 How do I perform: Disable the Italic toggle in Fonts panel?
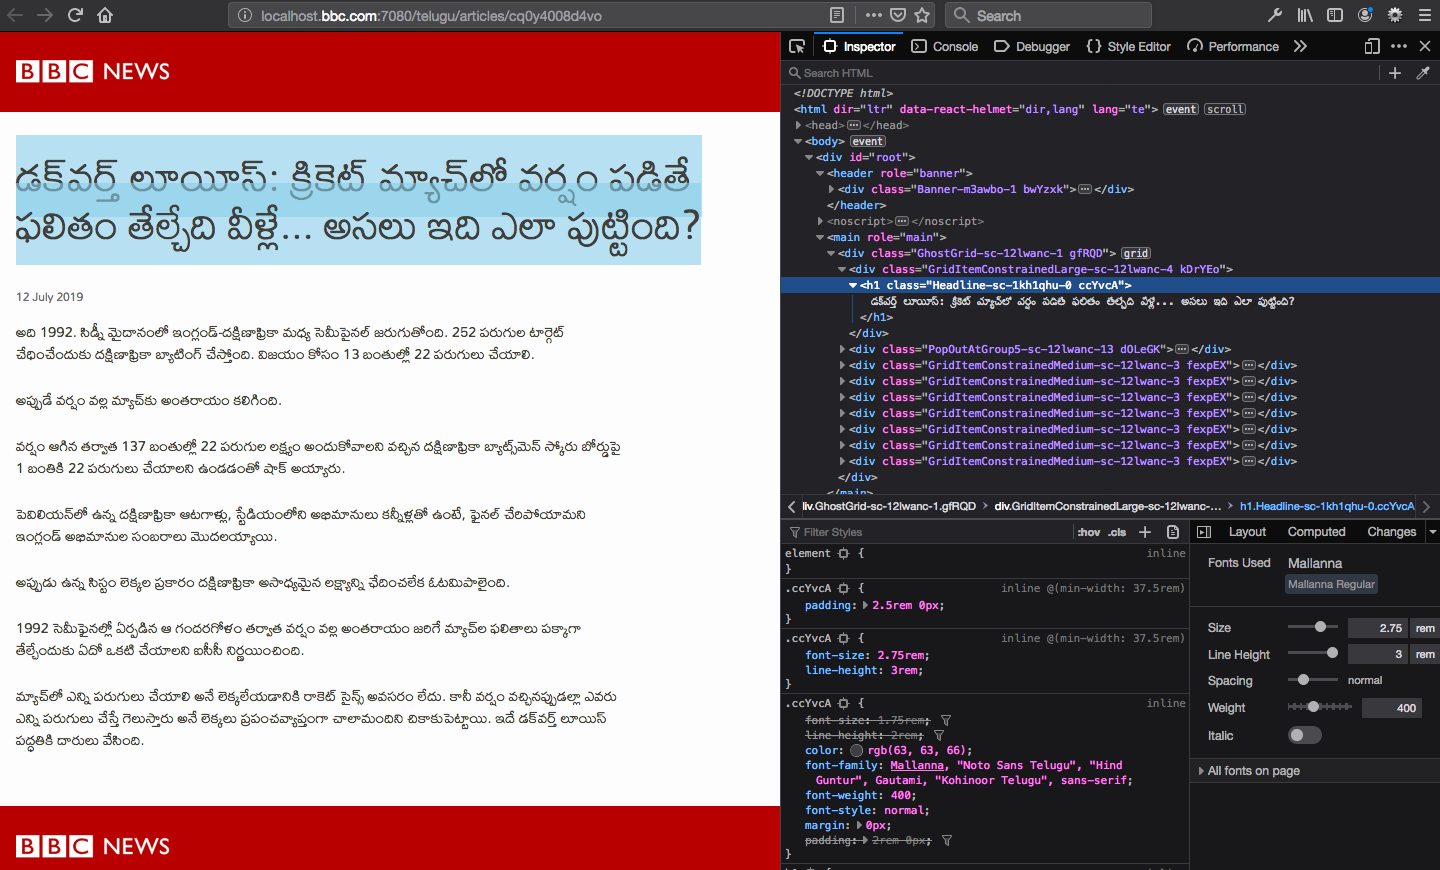1304,735
